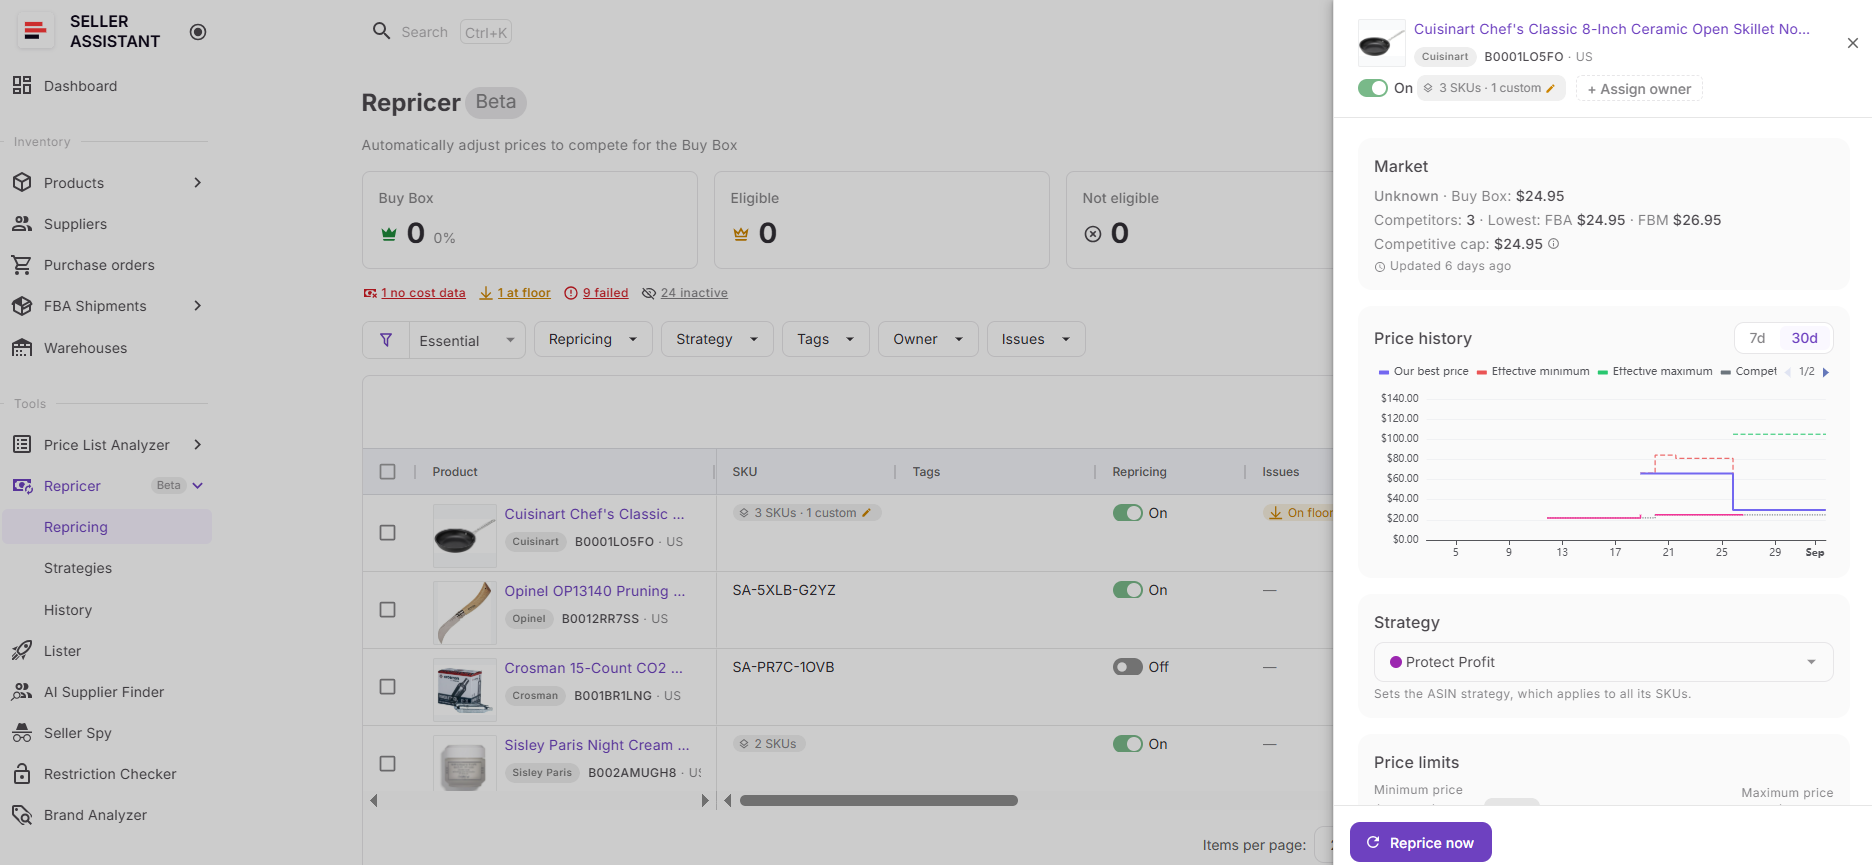Click the Search input field
The image size is (1872, 865).
(x=424, y=32)
